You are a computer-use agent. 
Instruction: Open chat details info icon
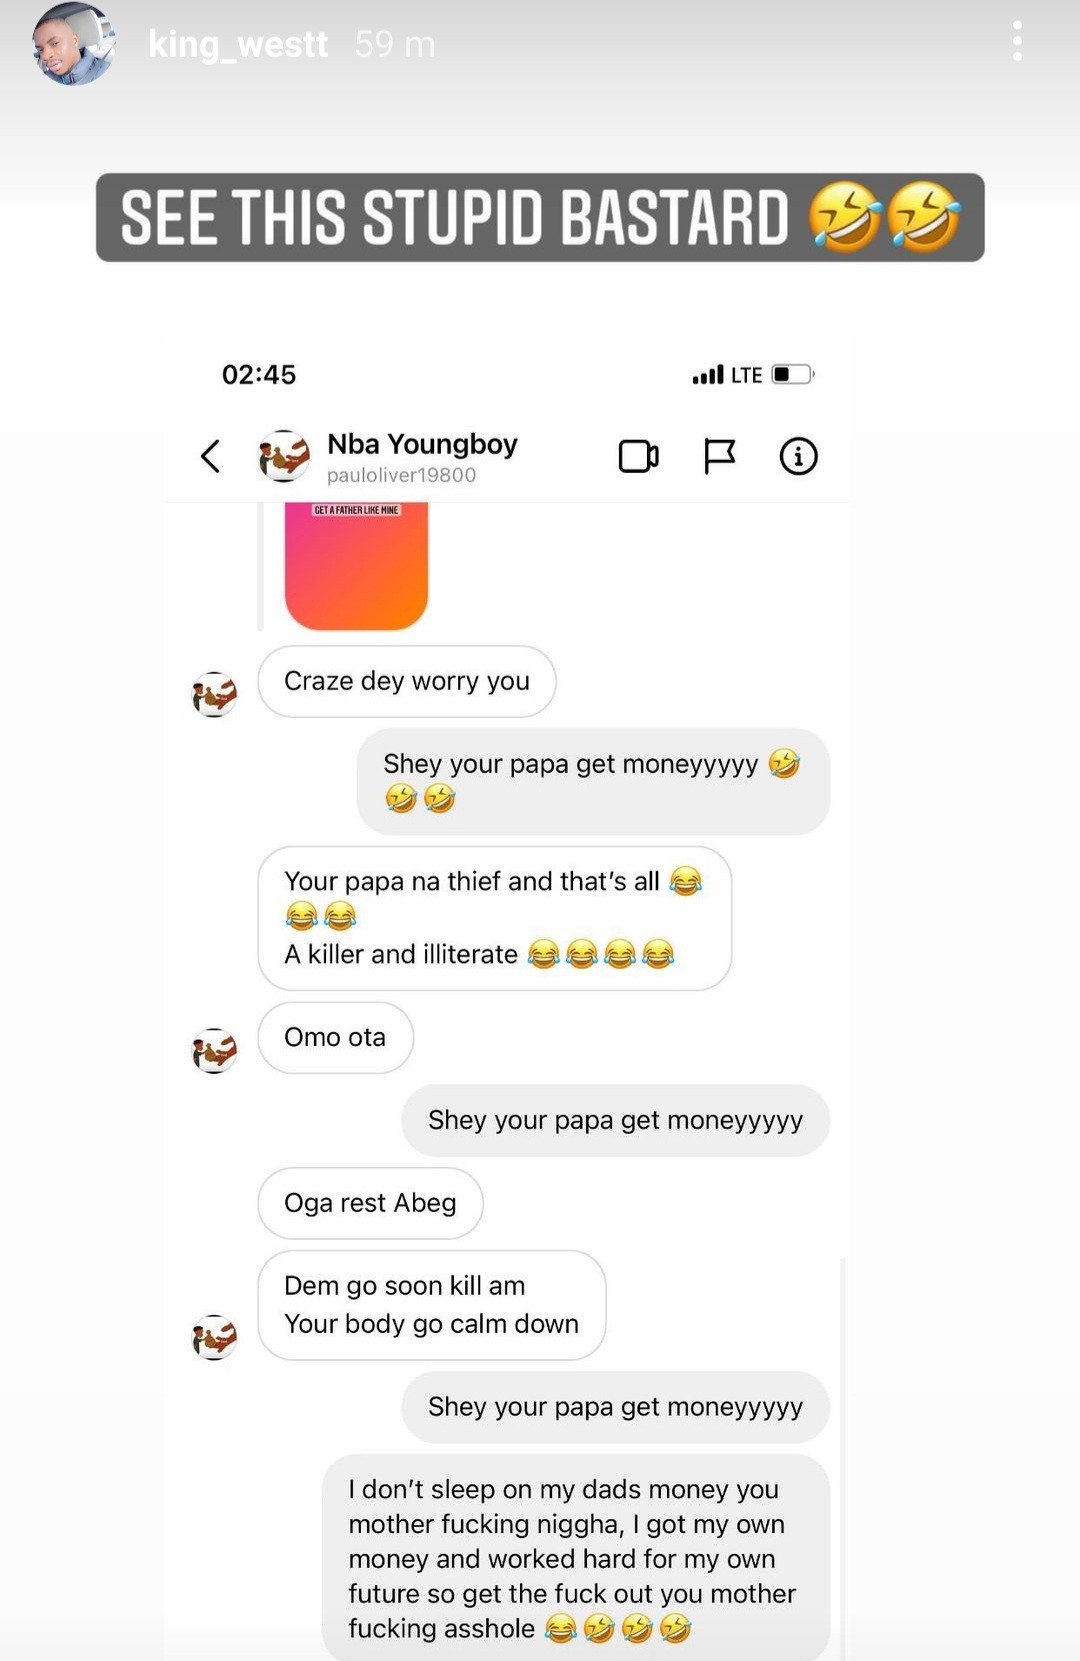(798, 456)
